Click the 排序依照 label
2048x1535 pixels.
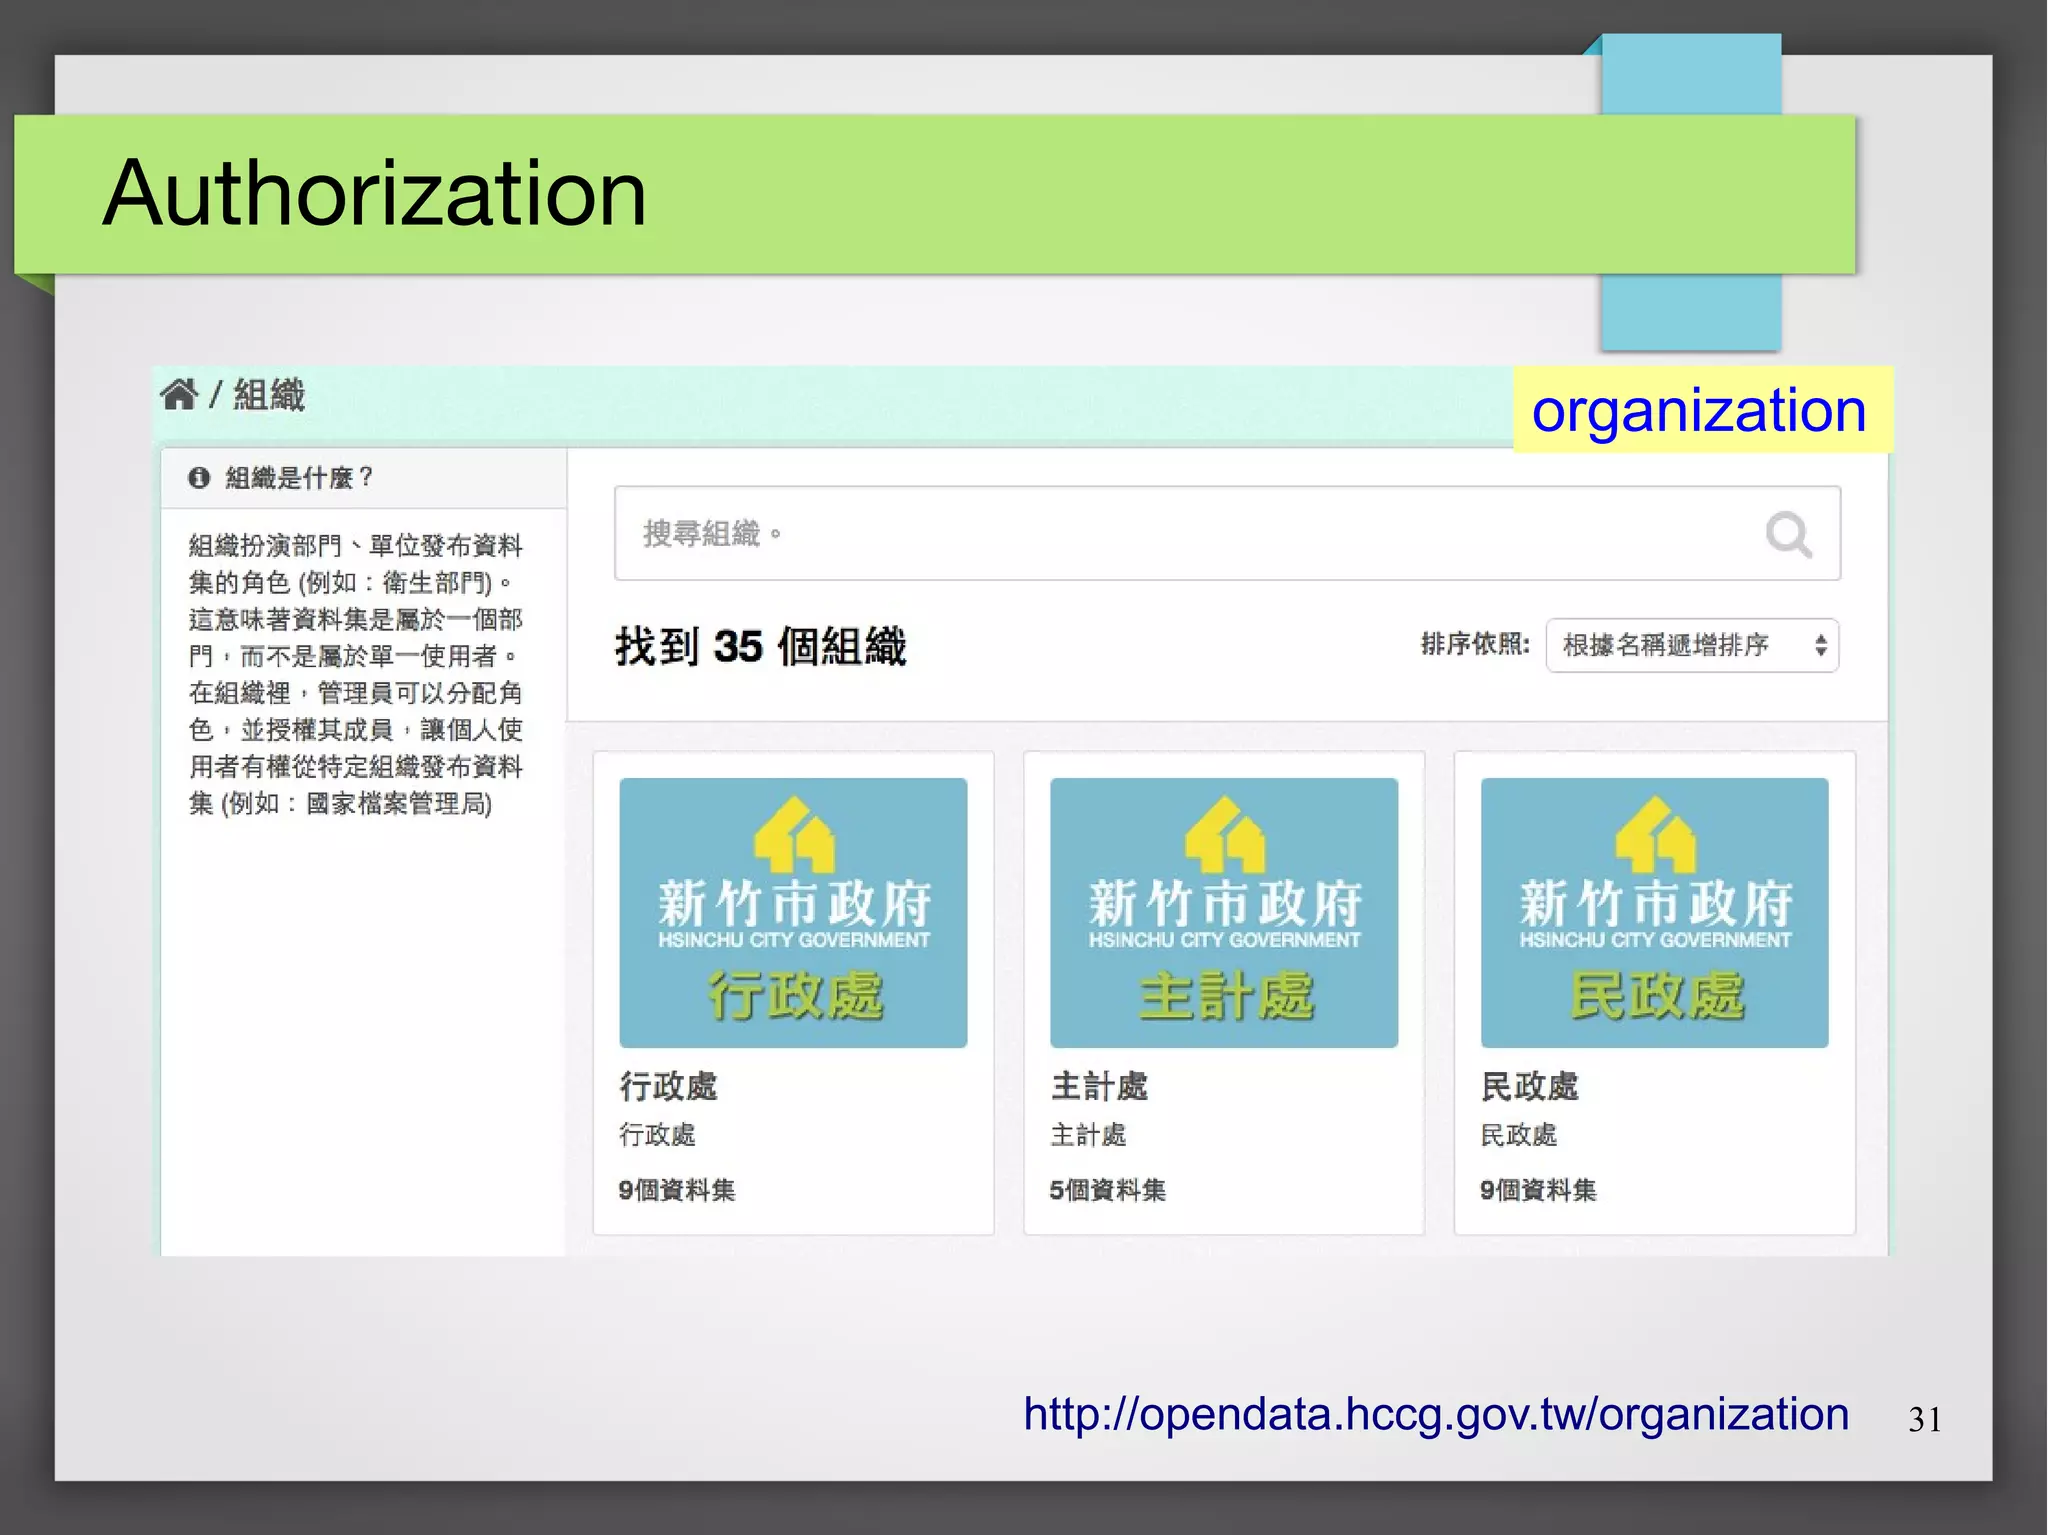pyautogui.click(x=1475, y=644)
